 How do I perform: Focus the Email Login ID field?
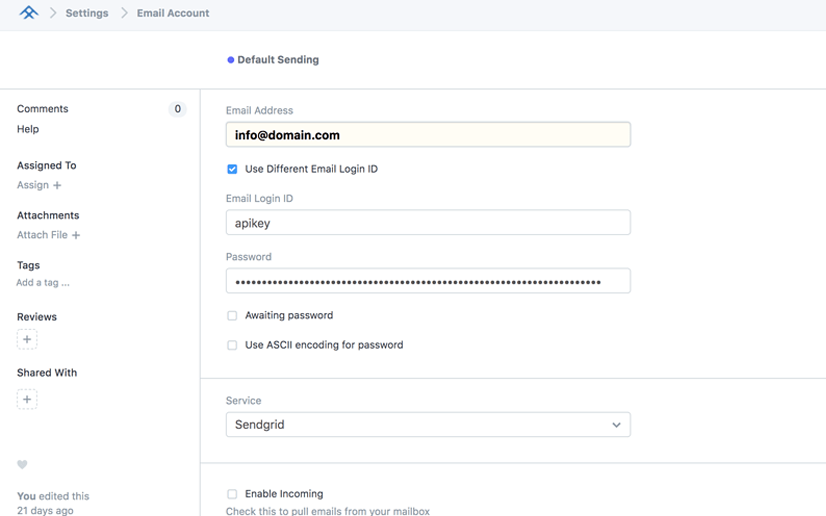428,223
